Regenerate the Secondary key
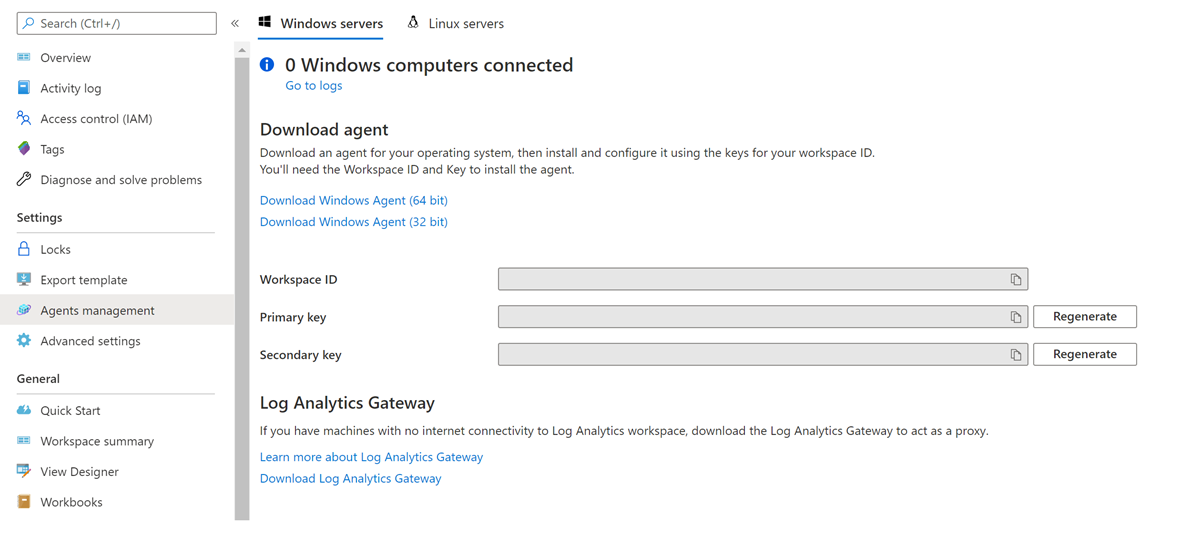 (x=1085, y=354)
